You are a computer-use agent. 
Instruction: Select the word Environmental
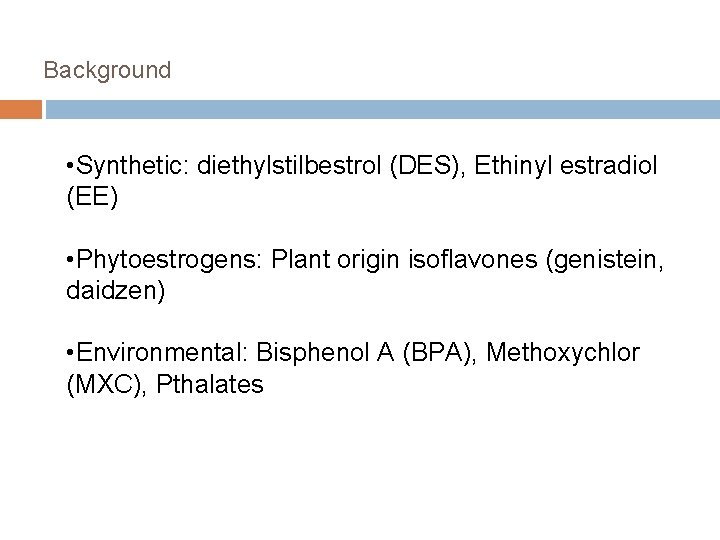(162, 353)
